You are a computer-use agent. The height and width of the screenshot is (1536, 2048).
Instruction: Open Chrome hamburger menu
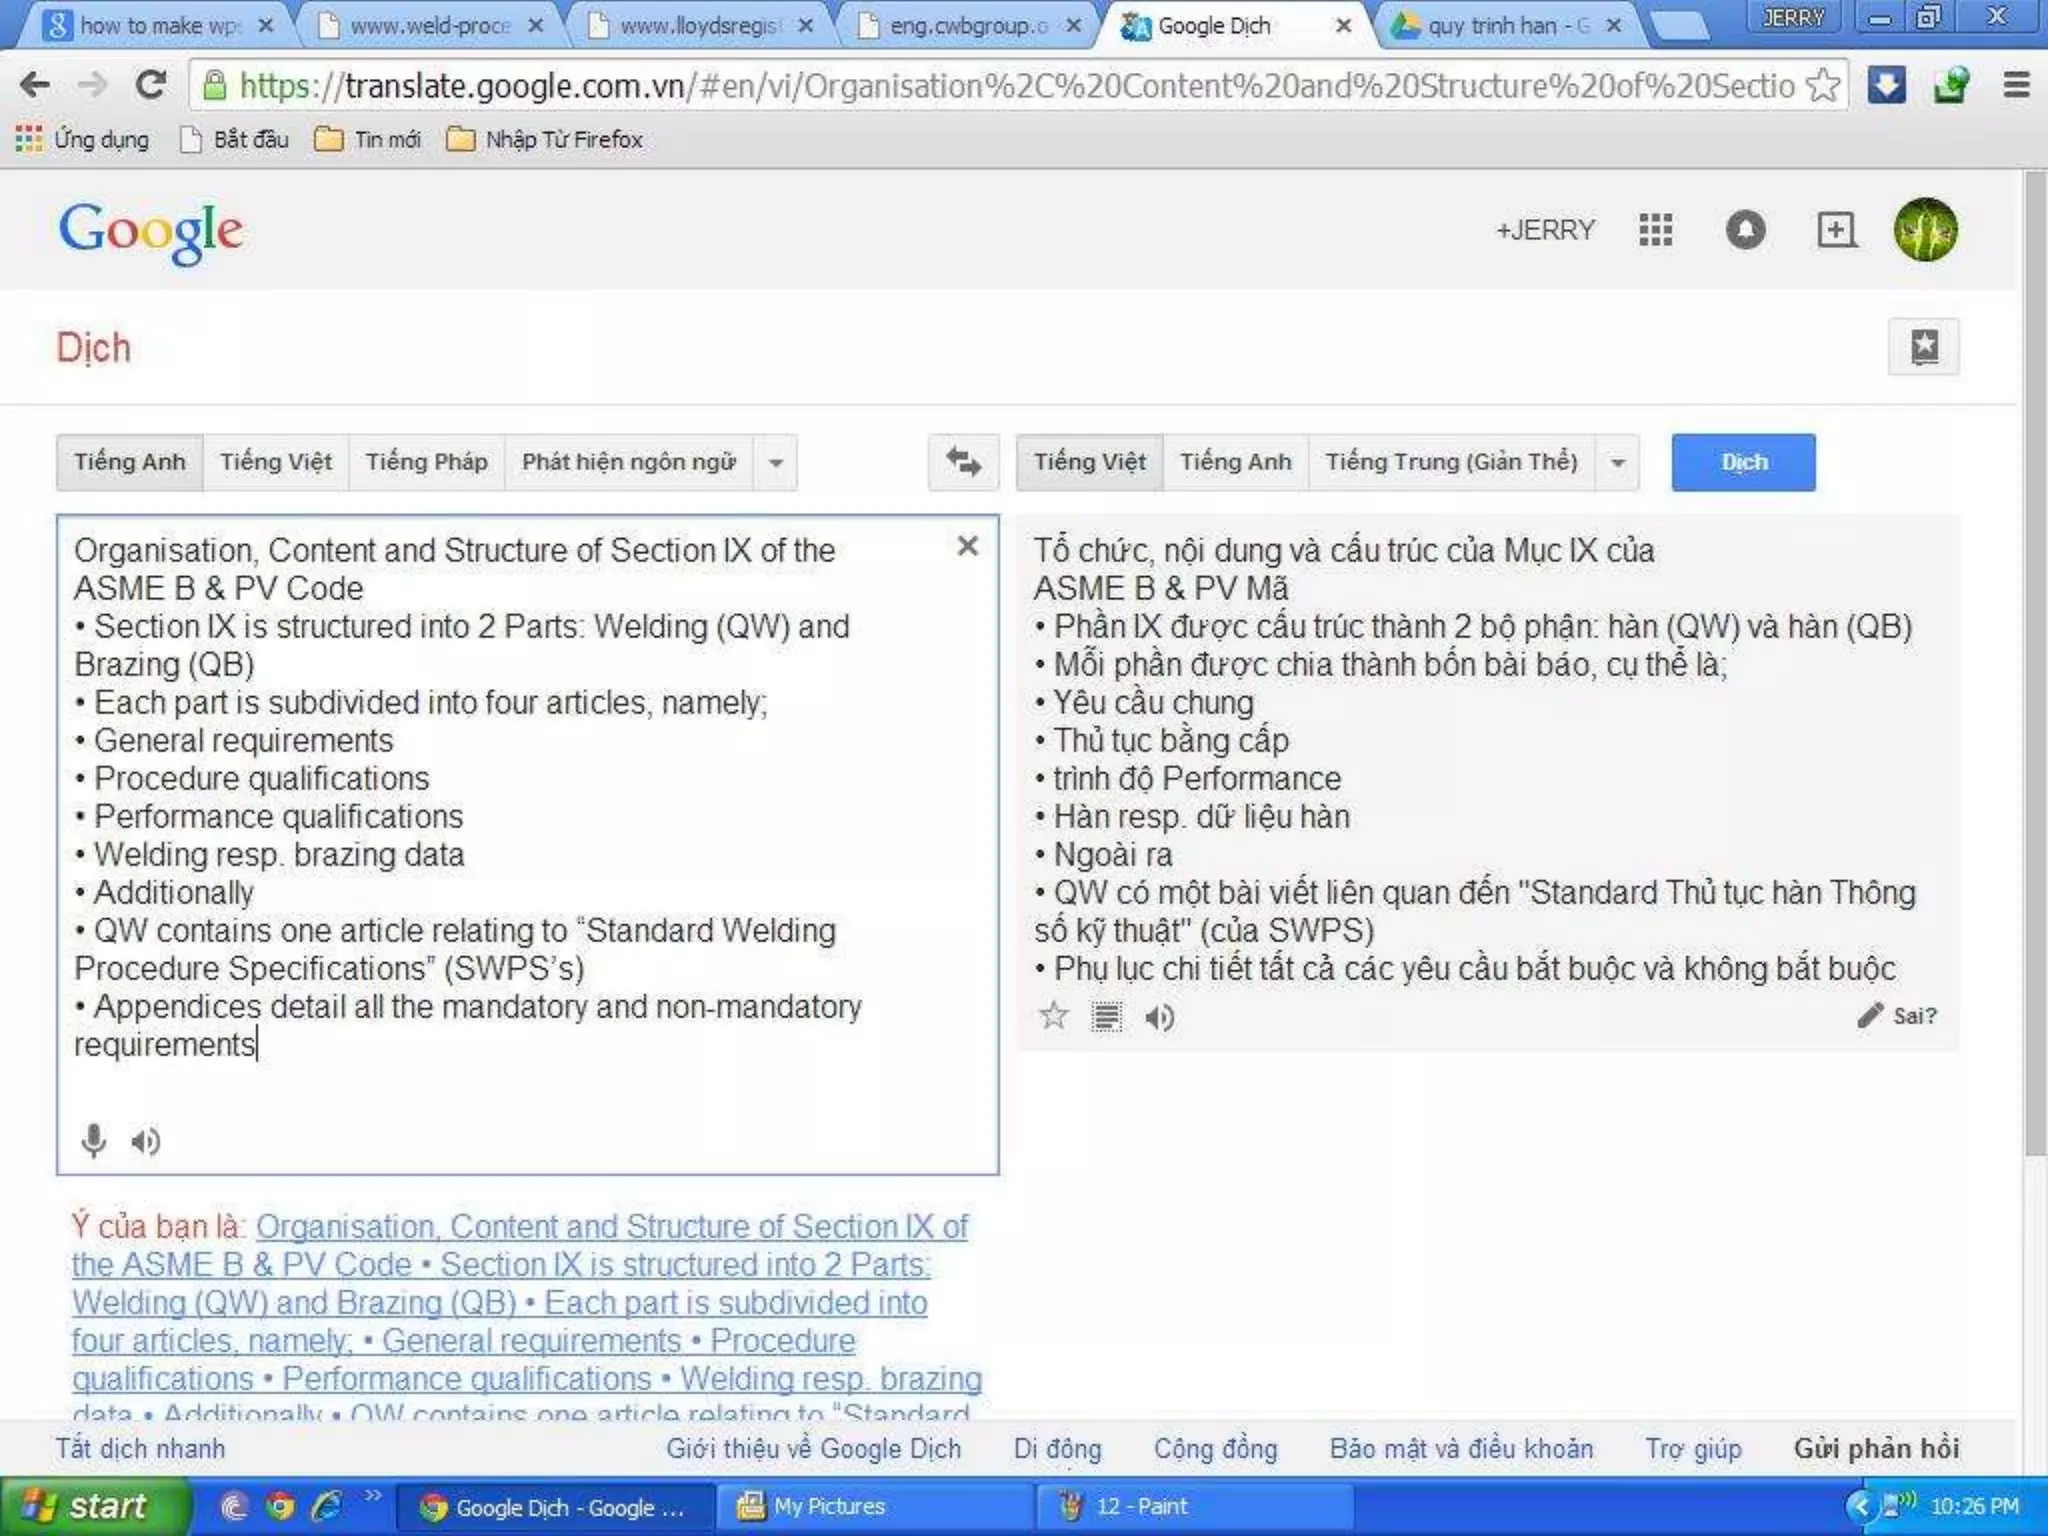tap(2016, 85)
